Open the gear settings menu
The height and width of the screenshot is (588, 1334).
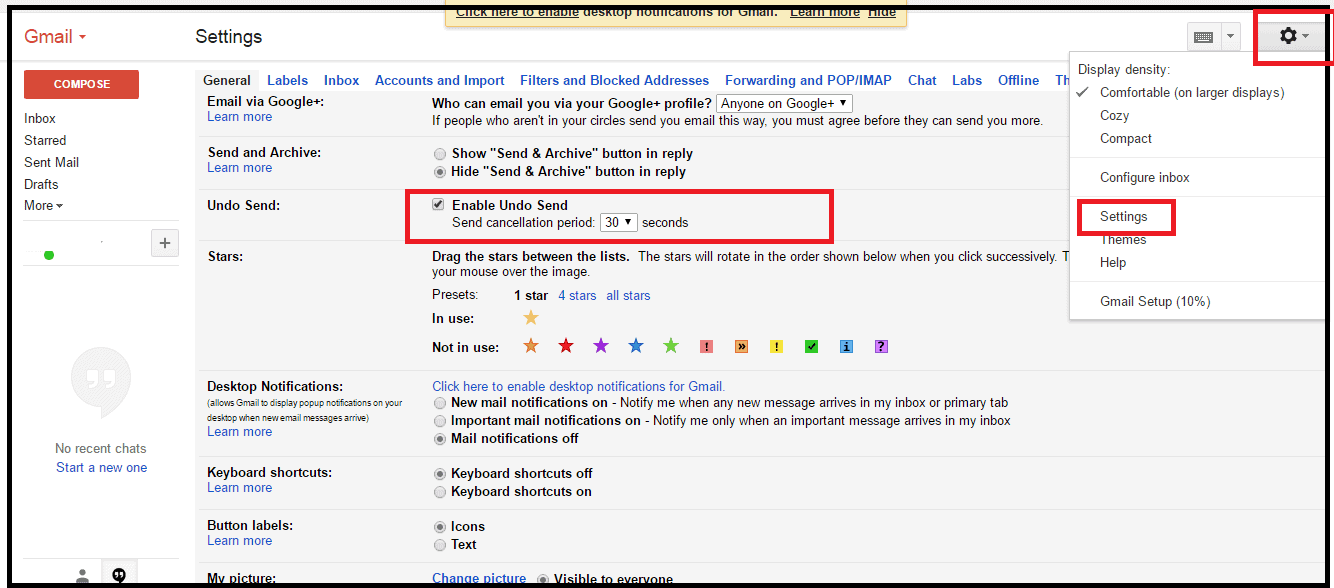1293,36
